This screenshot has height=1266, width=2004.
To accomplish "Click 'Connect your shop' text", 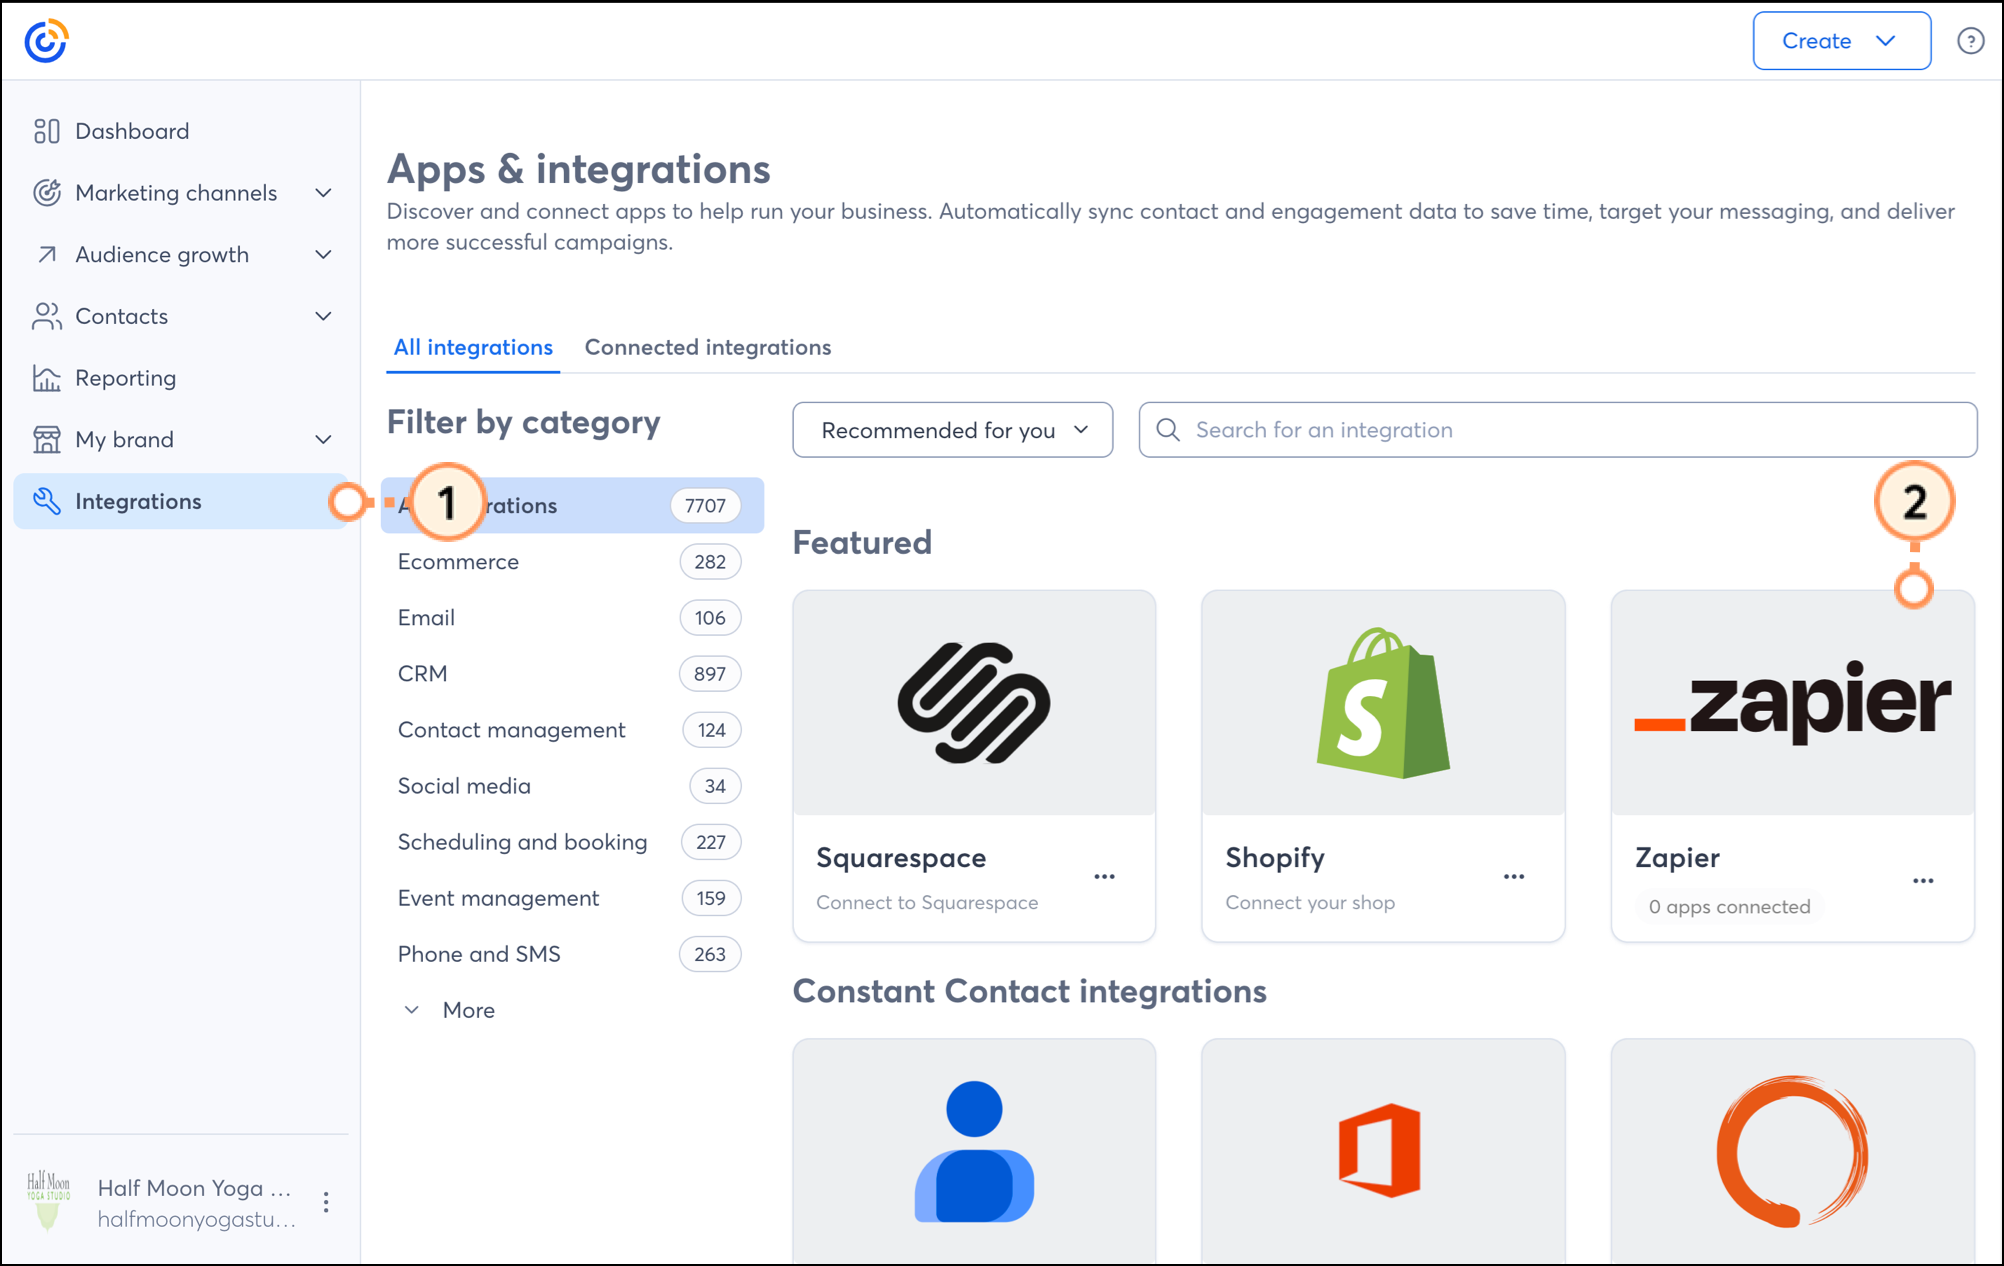I will tap(1310, 903).
